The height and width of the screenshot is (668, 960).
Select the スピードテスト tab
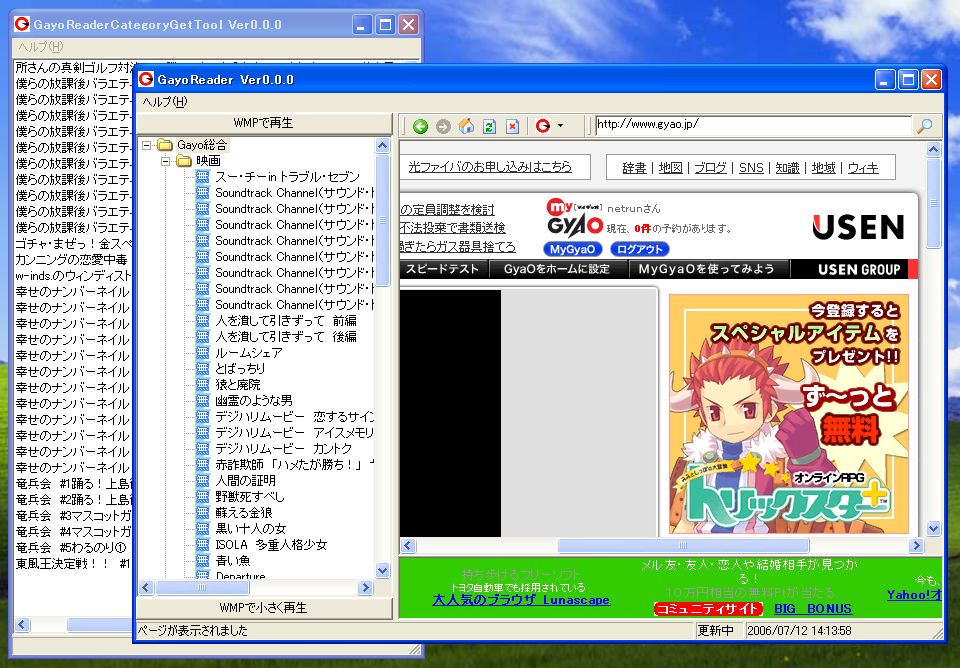click(x=443, y=269)
